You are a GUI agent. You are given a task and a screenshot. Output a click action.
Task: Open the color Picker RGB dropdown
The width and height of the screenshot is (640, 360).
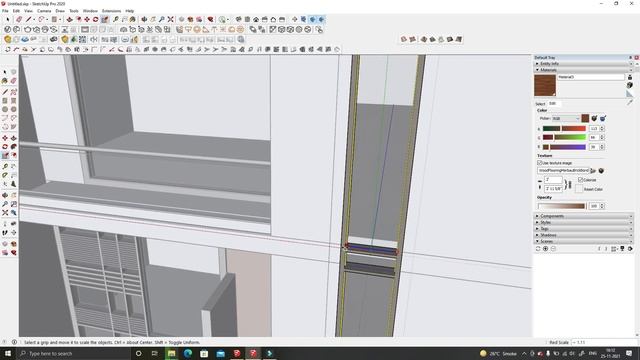click(x=566, y=118)
